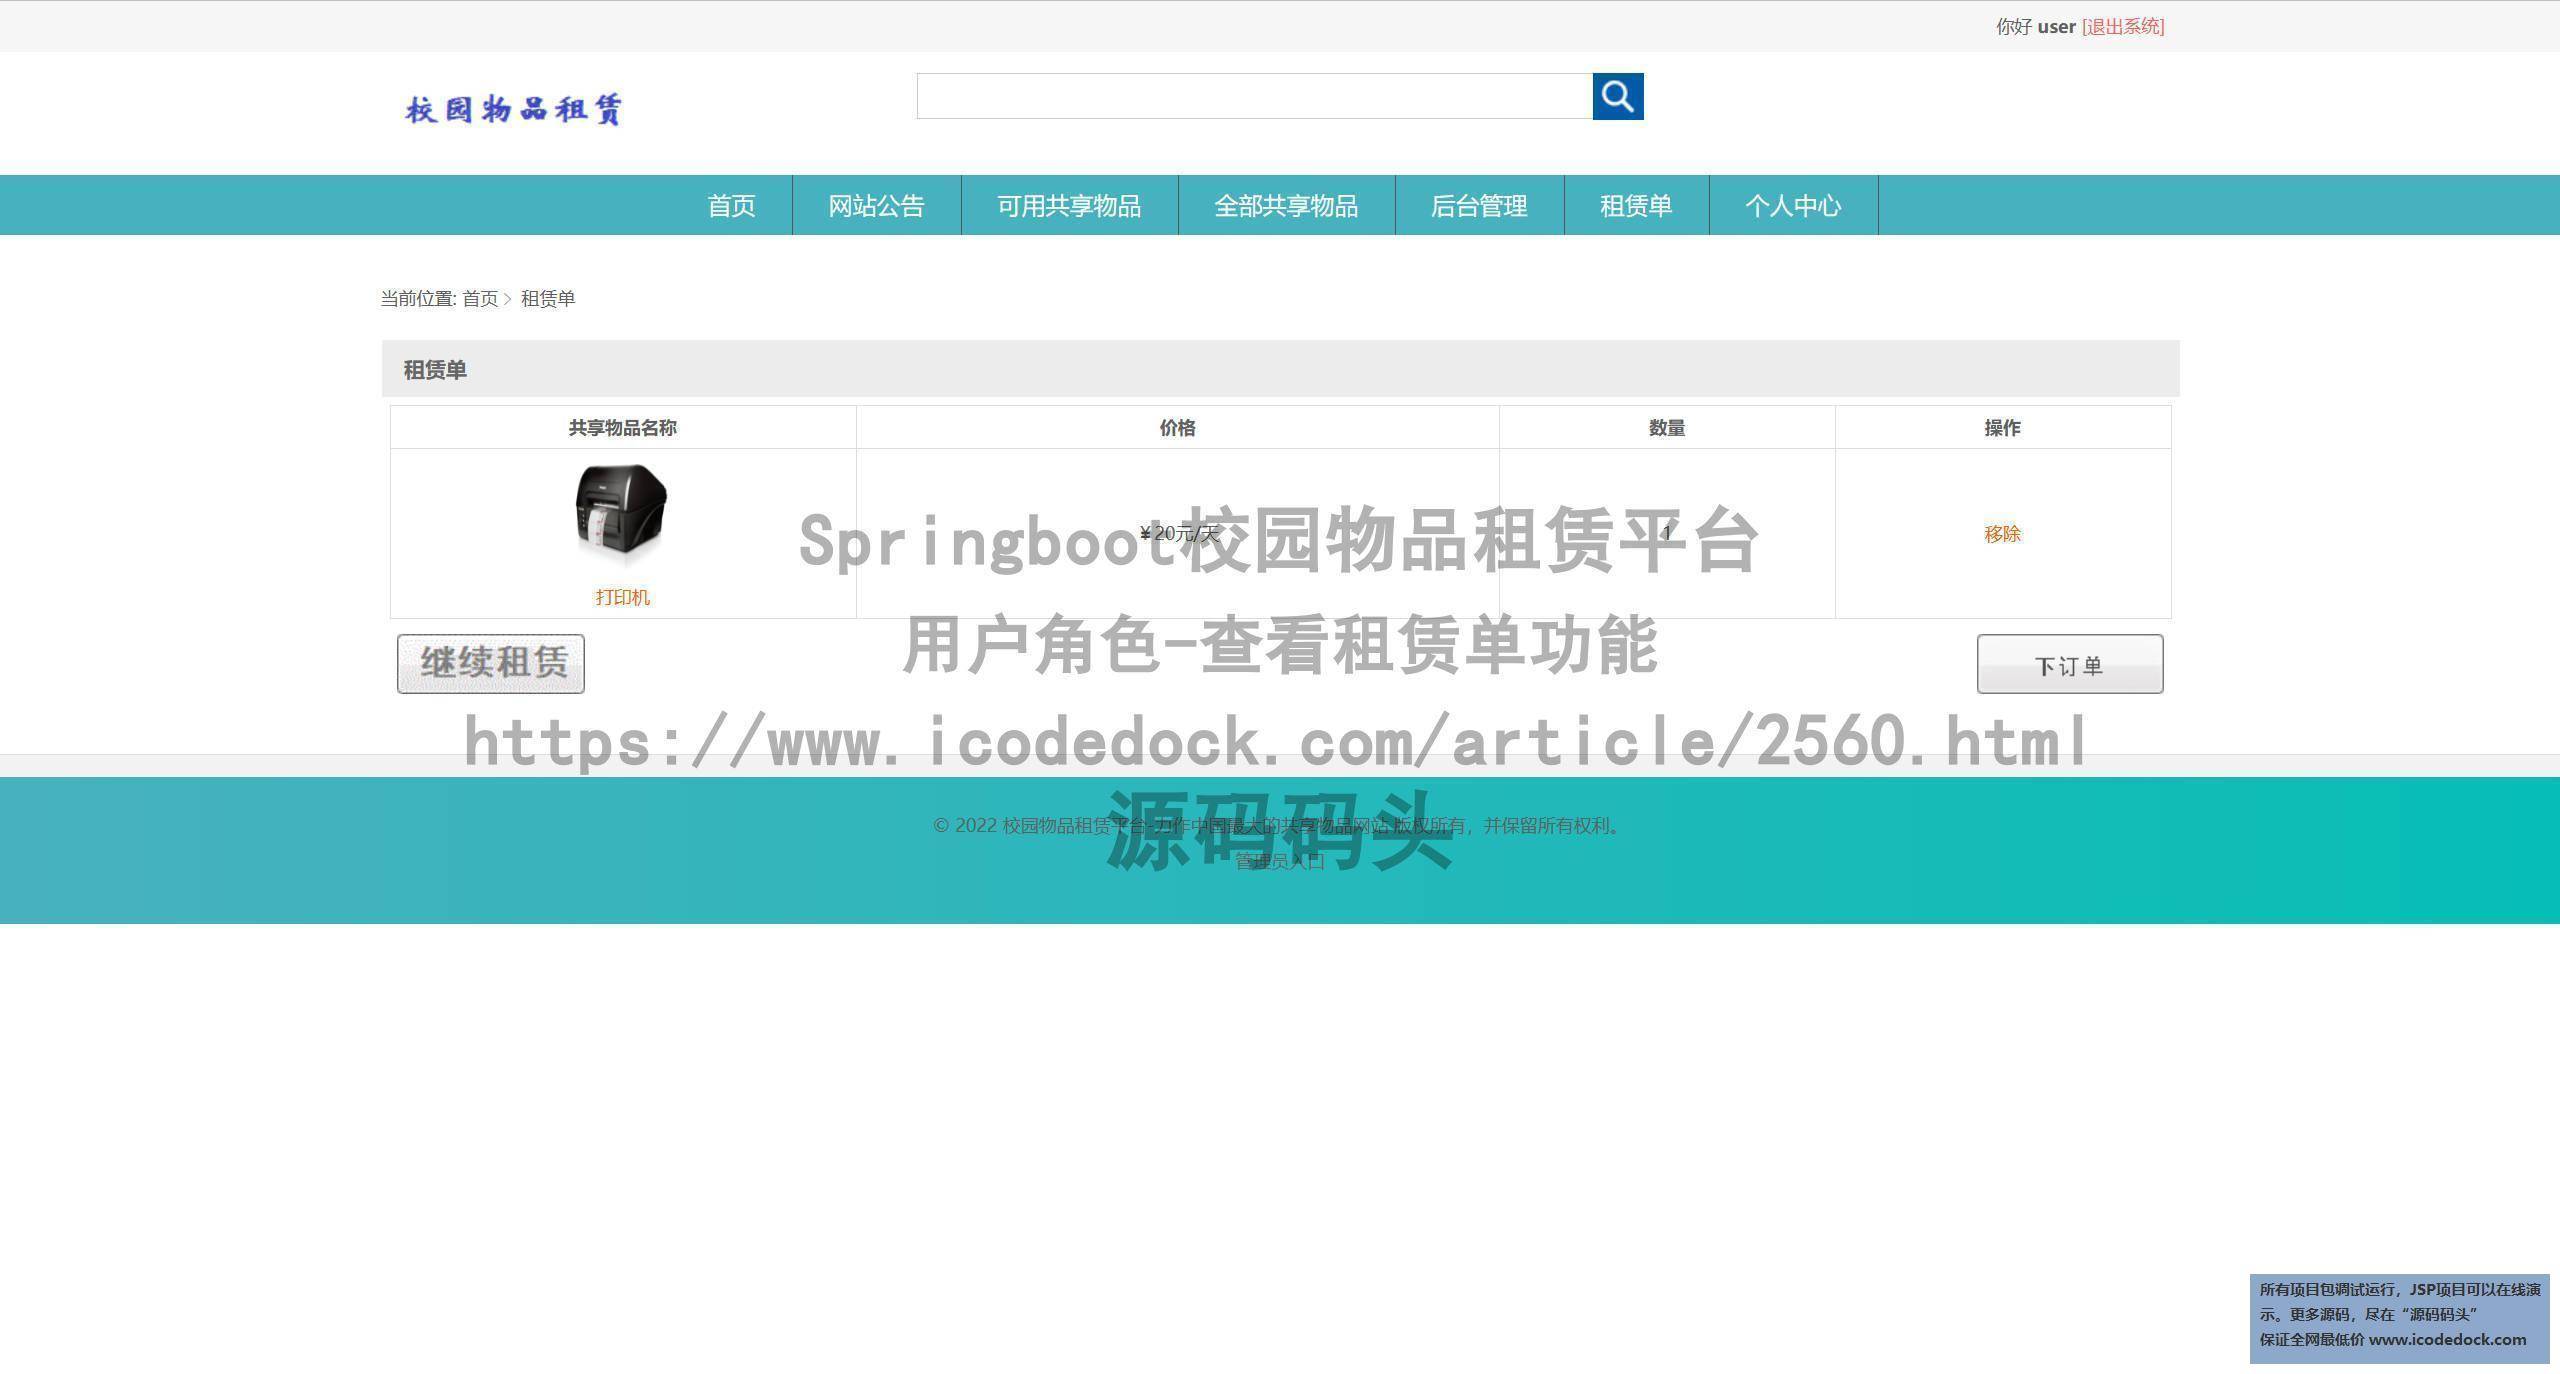The height and width of the screenshot is (1374, 2560).
Task: Click the 首页 breadcrumb link
Action: [x=480, y=299]
